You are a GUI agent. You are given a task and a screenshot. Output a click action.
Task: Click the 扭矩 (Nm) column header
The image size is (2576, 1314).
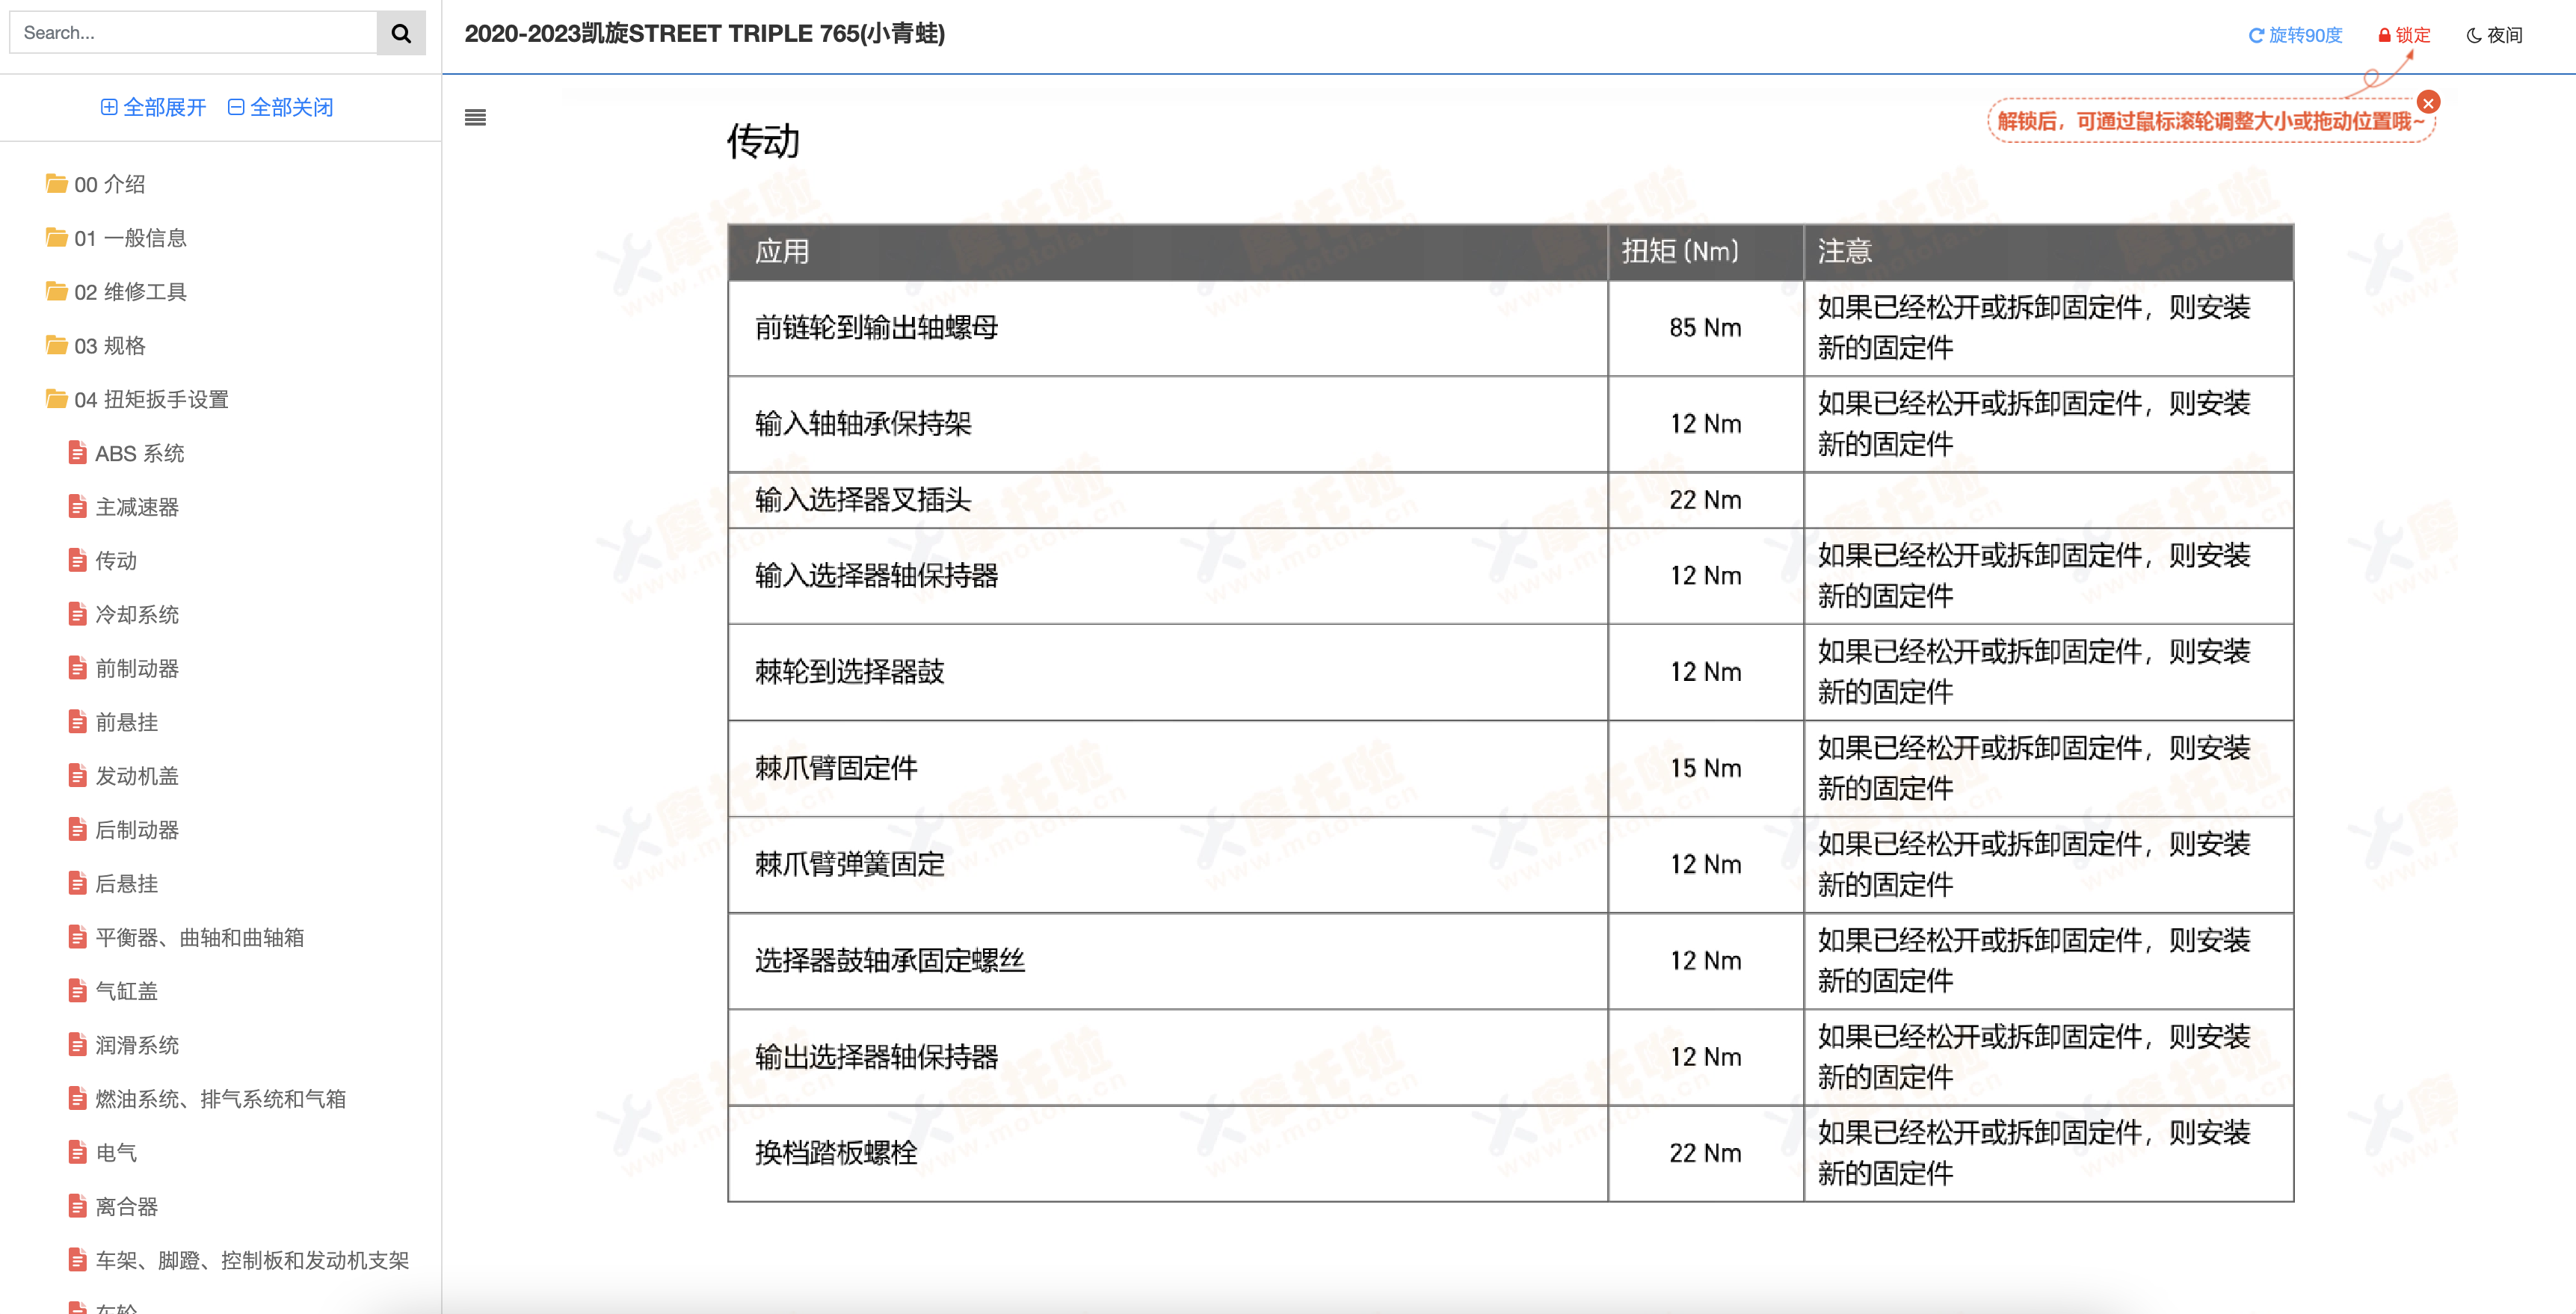(1680, 252)
